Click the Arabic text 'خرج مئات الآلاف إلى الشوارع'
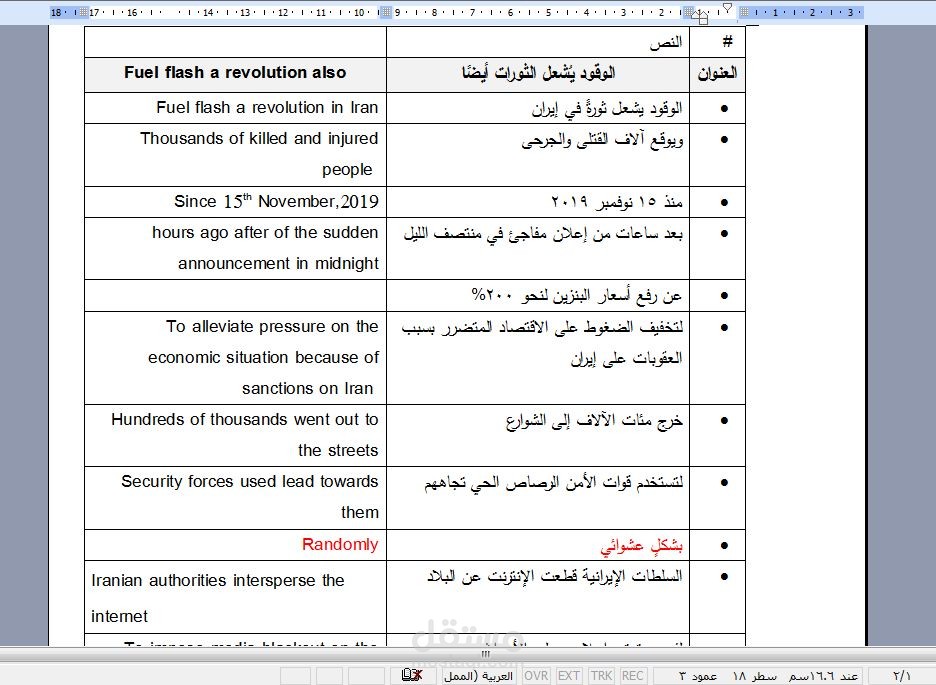The width and height of the screenshot is (936, 685). (x=594, y=421)
